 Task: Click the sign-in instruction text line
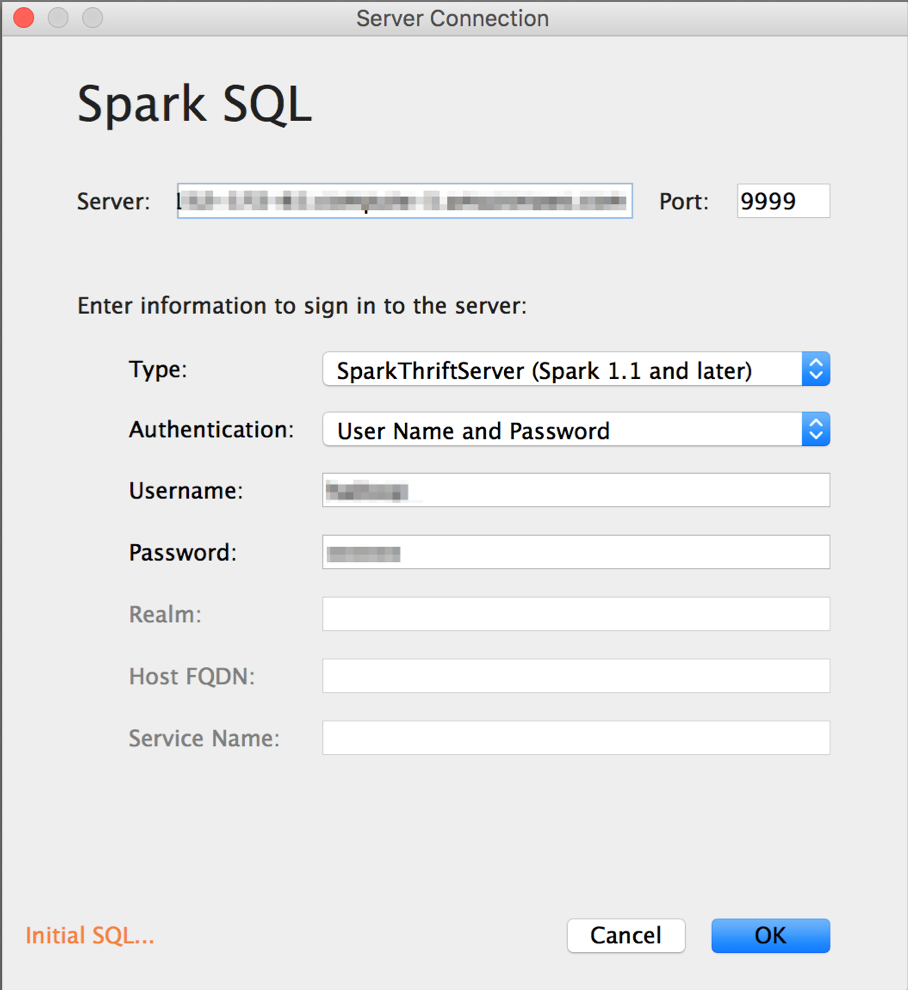pyautogui.click(x=301, y=305)
